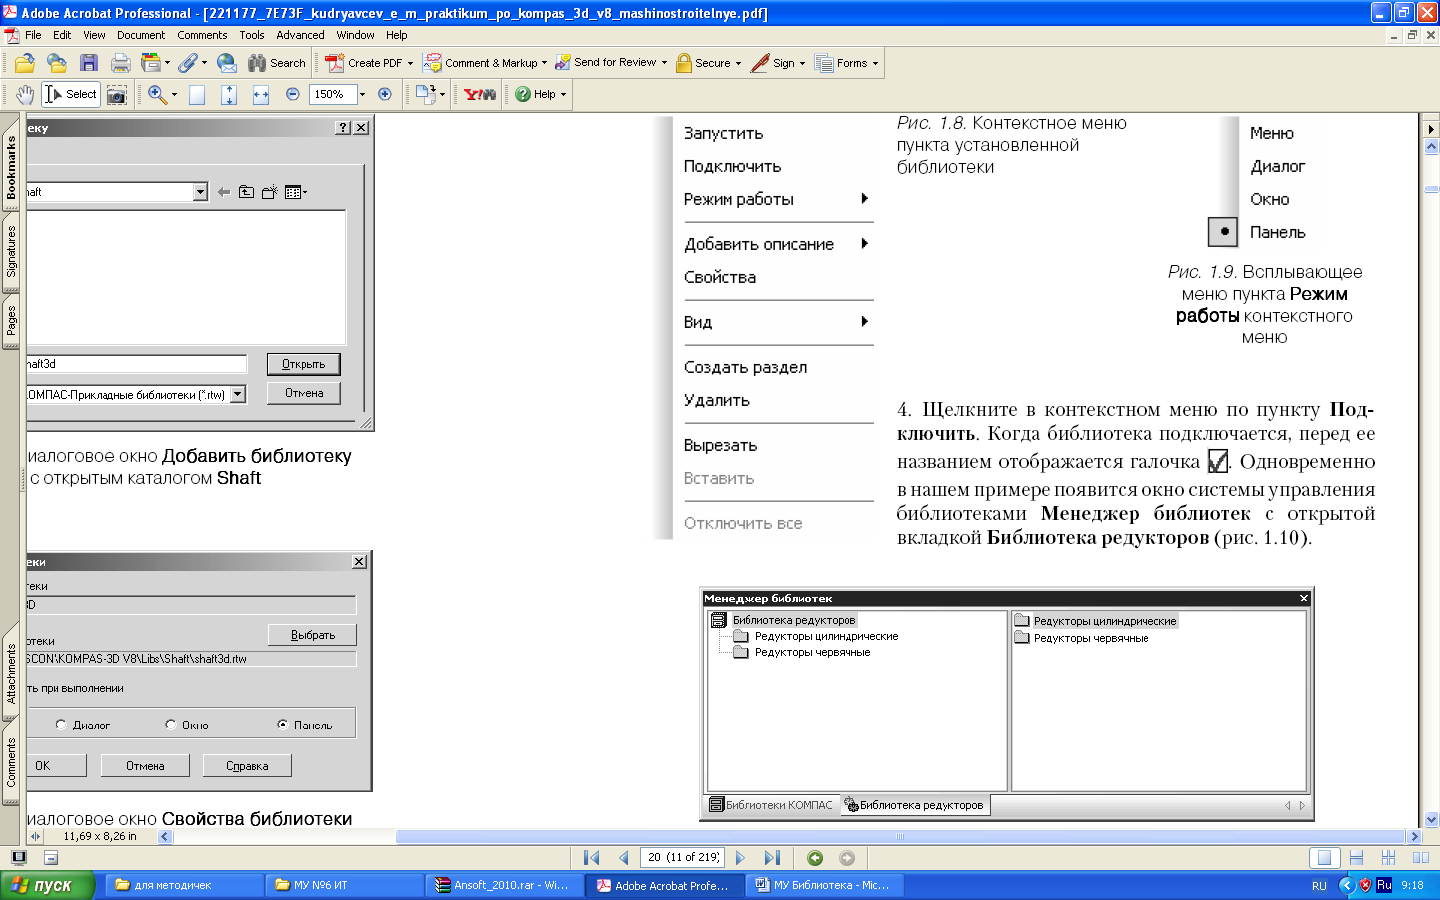Switch to Single Page layout
Screen dimensions: 1440x900
point(1324,857)
